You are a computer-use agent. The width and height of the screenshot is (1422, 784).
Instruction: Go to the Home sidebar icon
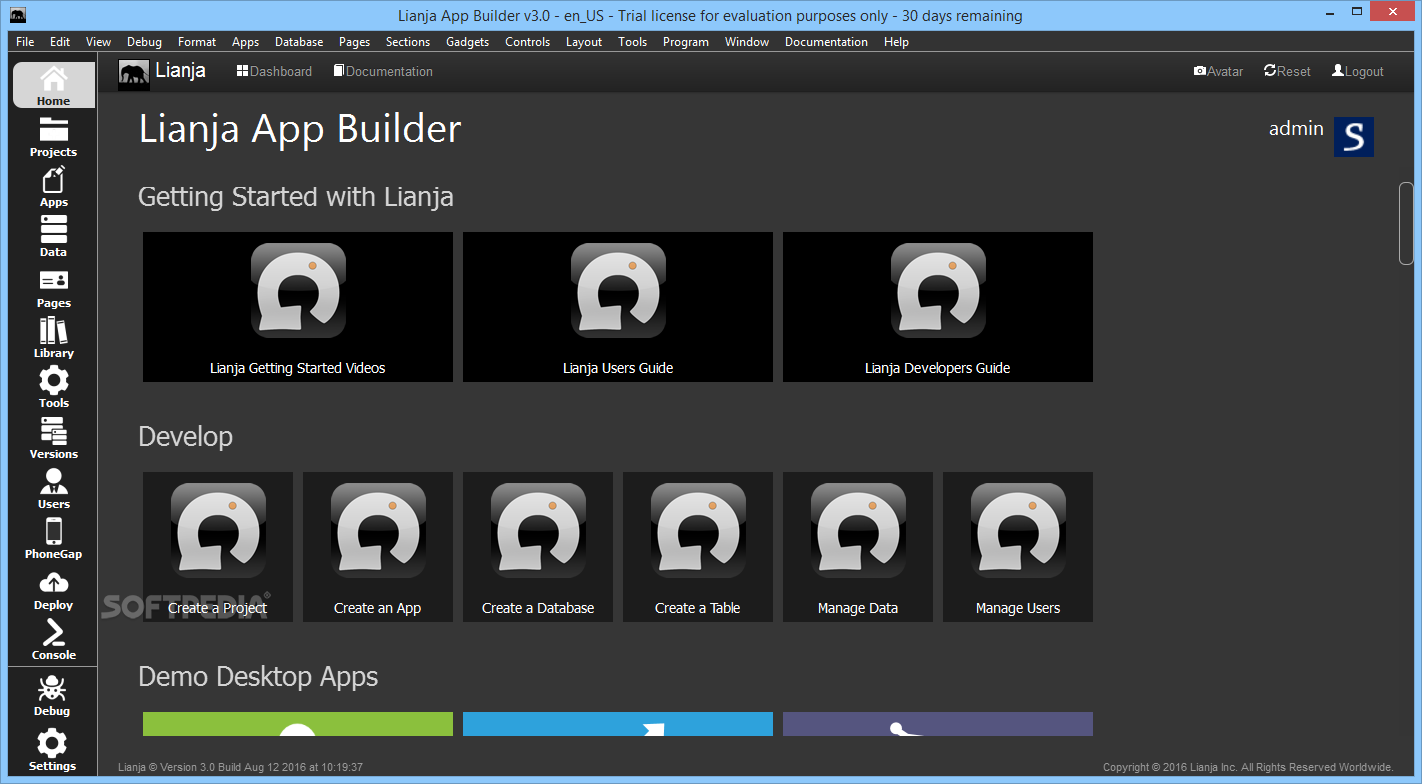(54, 85)
